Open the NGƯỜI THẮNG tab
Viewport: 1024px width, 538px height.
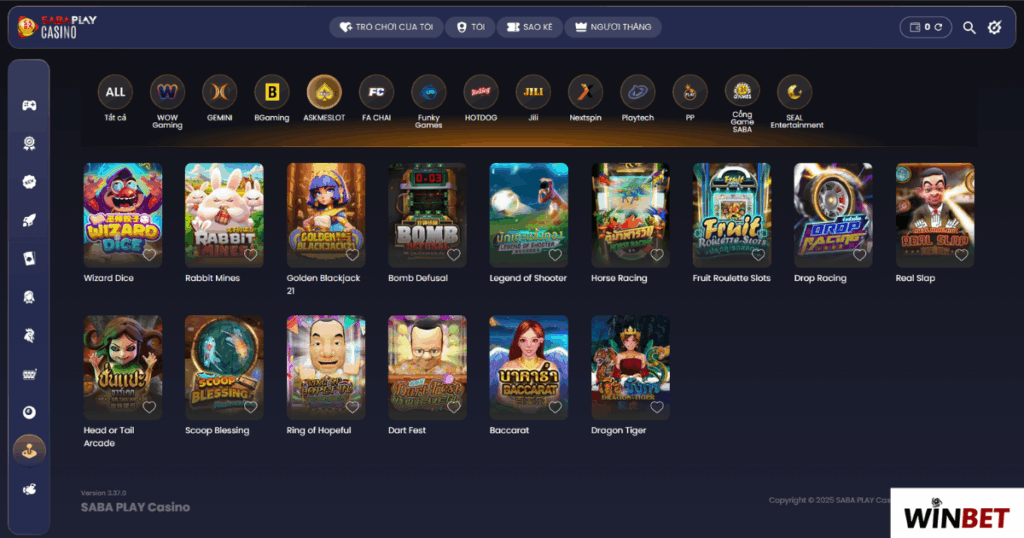(x=613, y=27)
